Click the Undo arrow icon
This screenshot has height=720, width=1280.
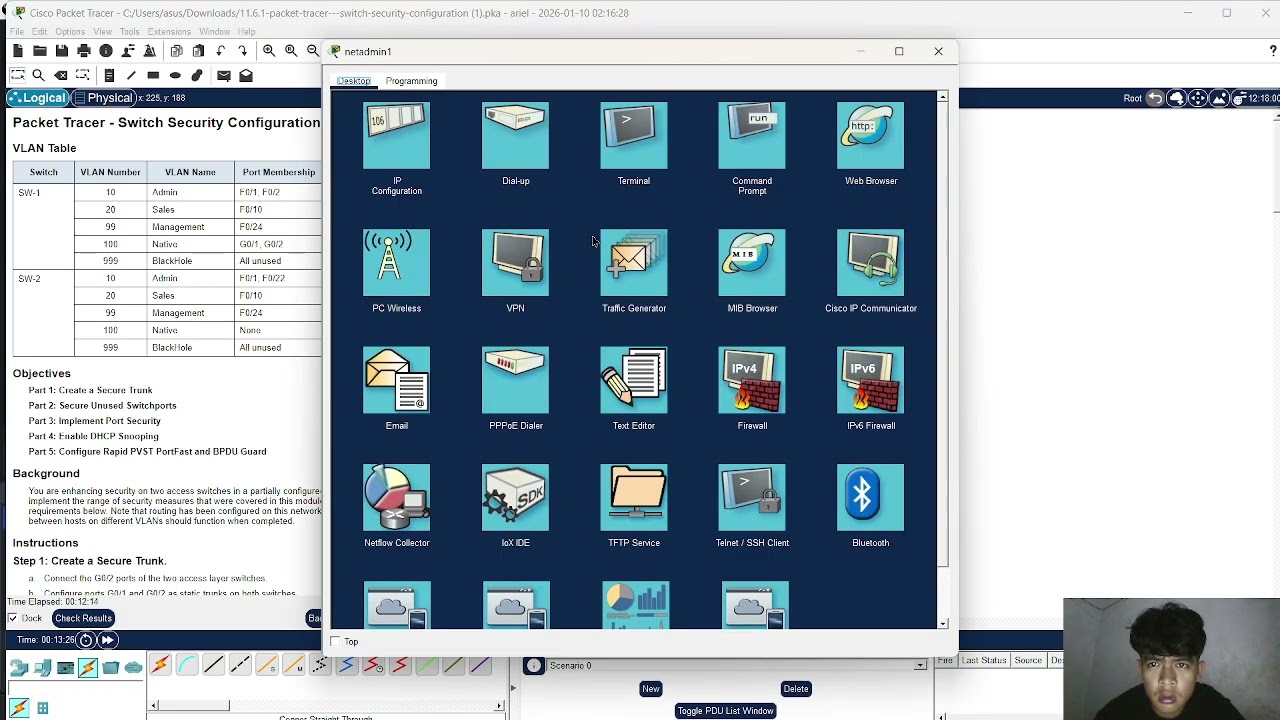click(x=221, y=51)
